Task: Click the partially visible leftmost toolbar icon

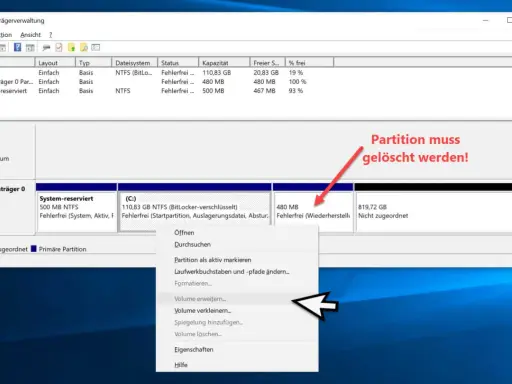Action: 3,48
